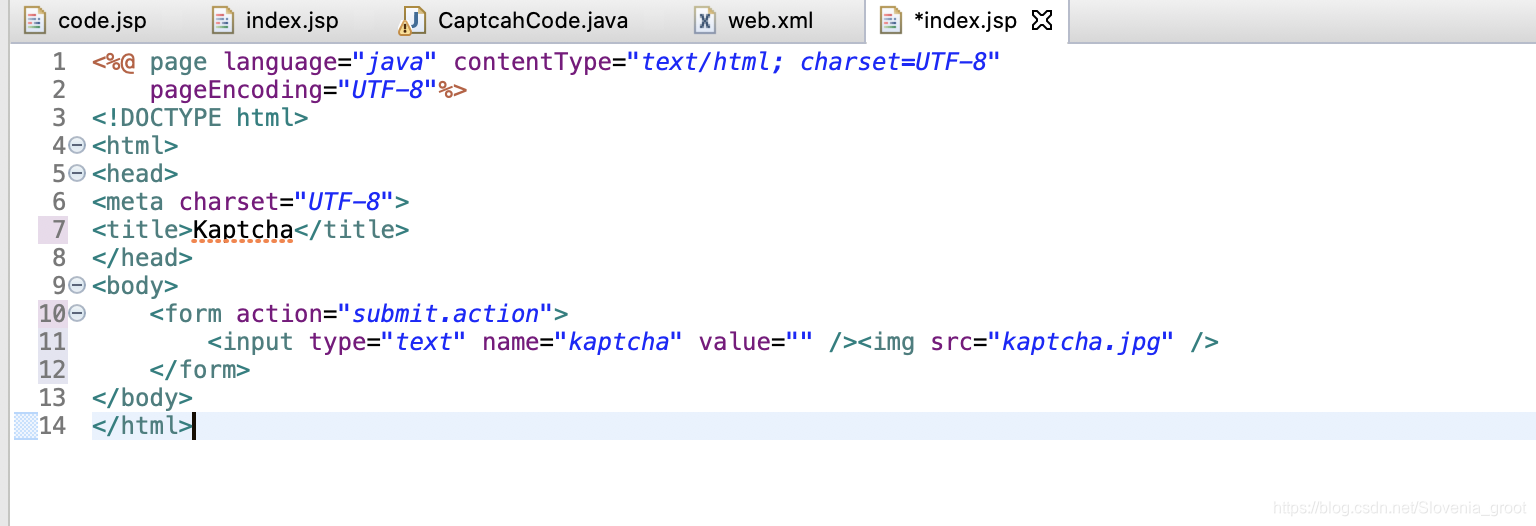Click the <!DOCTYPE html> declaration

[200, 118]
